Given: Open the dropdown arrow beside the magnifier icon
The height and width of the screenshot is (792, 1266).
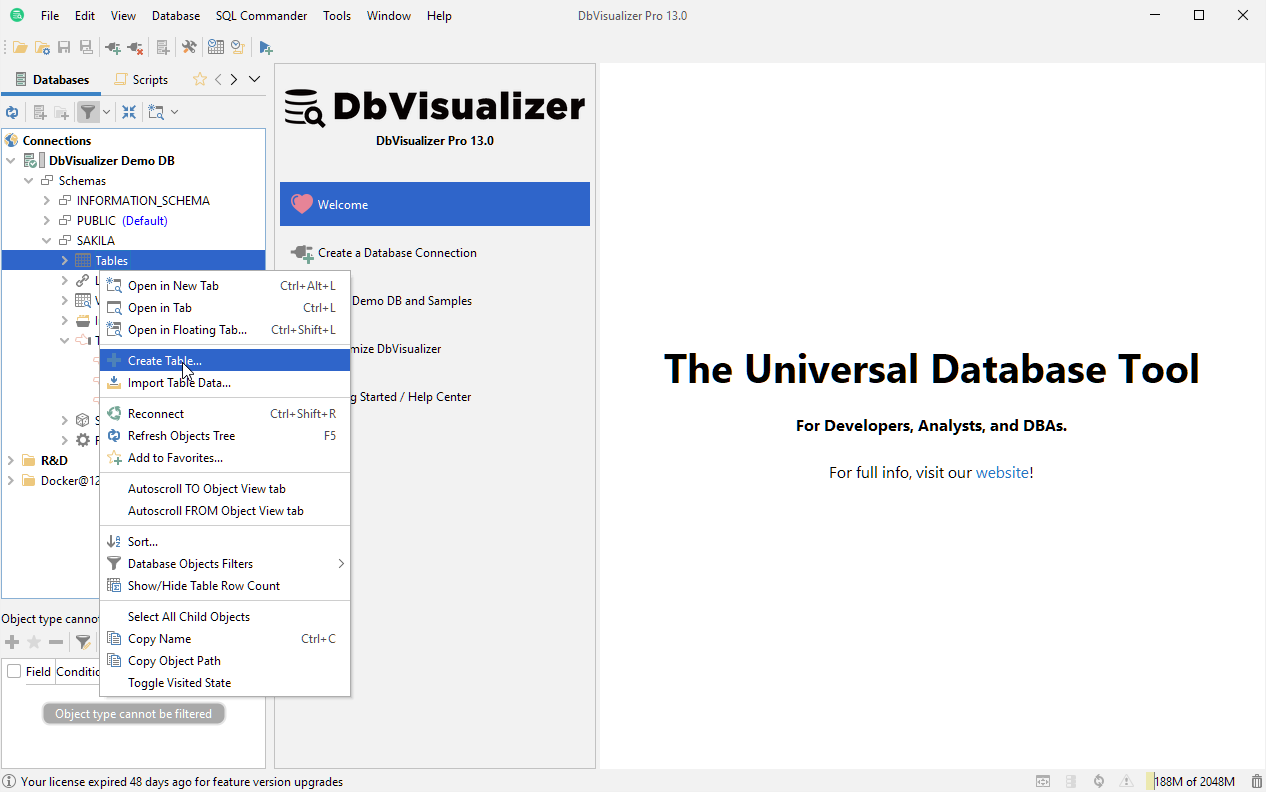Looking at the screenshot, I should [x=174, y=112].
